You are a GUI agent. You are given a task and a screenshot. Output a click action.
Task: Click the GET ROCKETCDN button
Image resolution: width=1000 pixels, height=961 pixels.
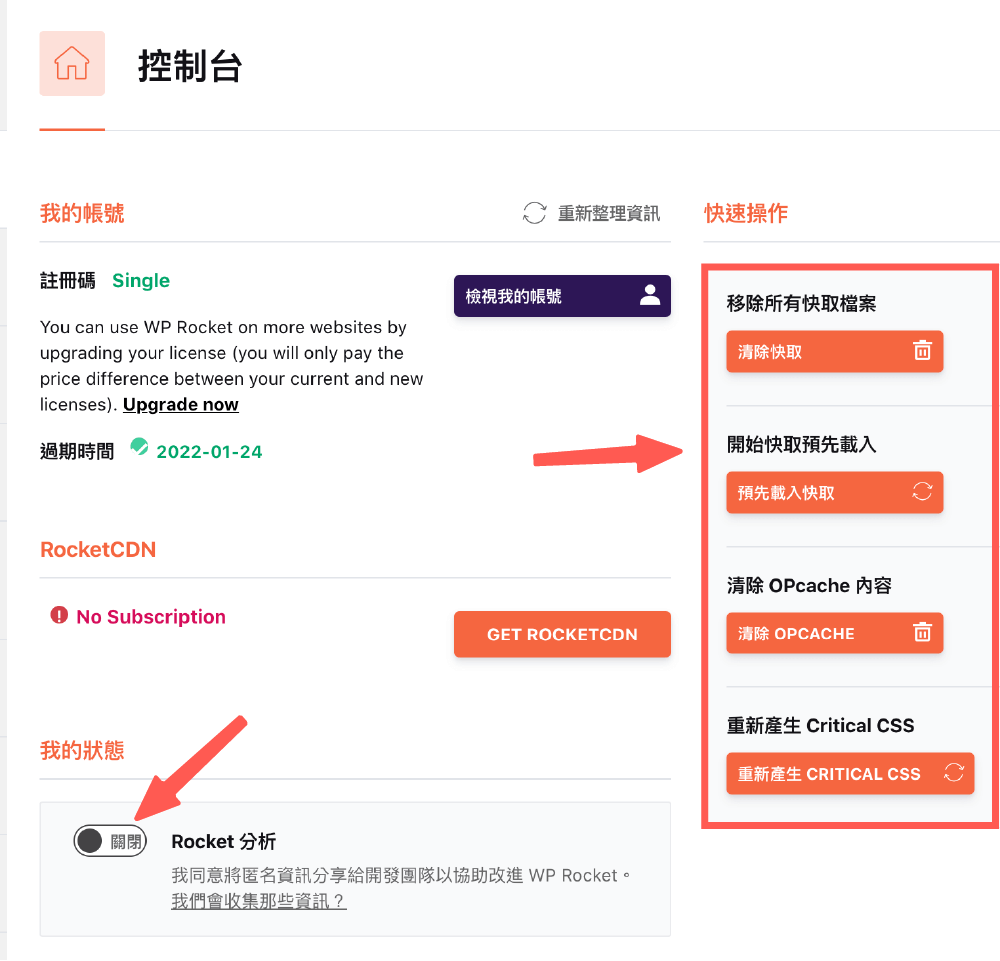[562, 634]
